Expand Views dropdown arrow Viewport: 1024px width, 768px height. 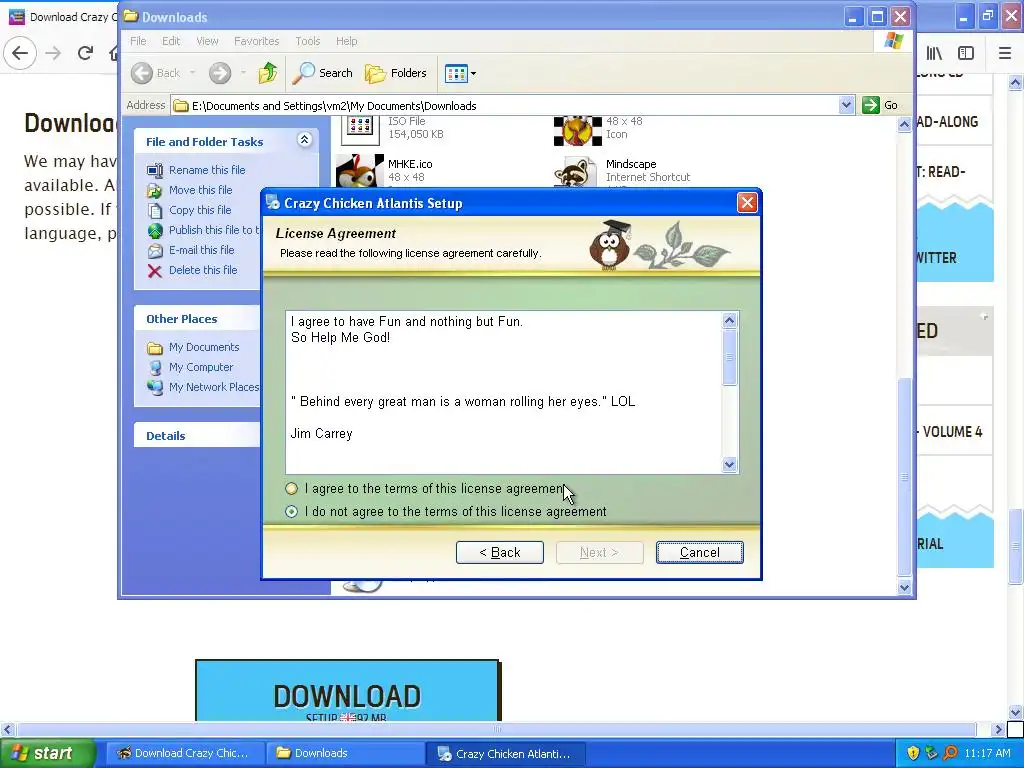(x=473, y=73)
